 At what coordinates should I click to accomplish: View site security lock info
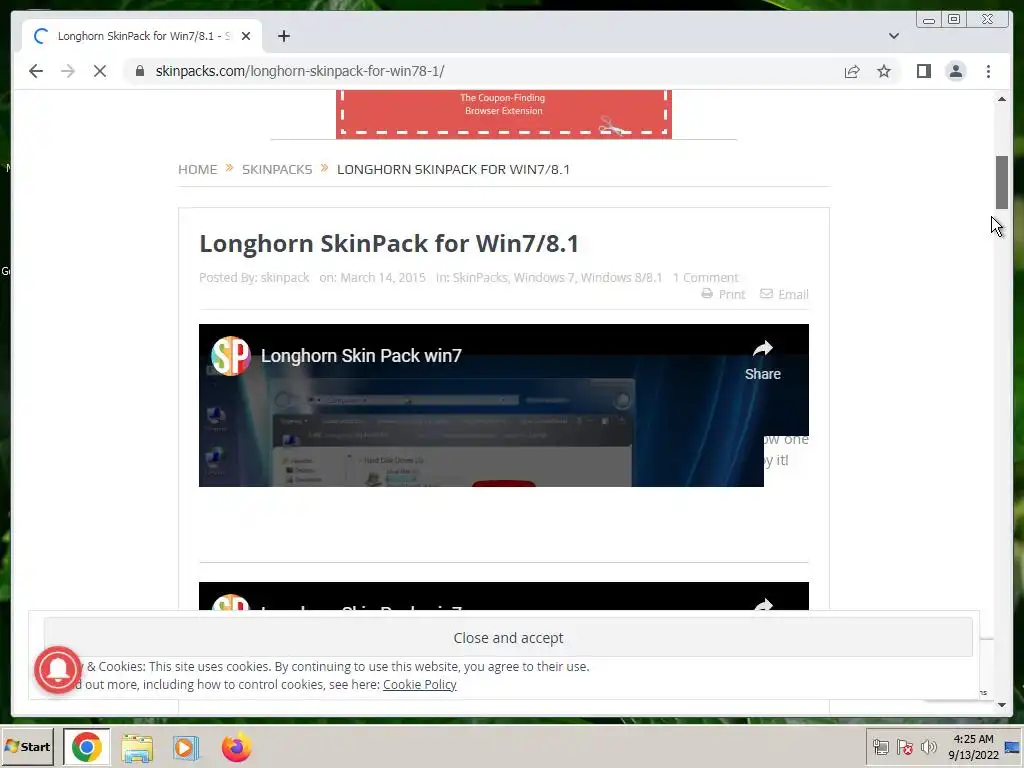(x=140, y=71)
